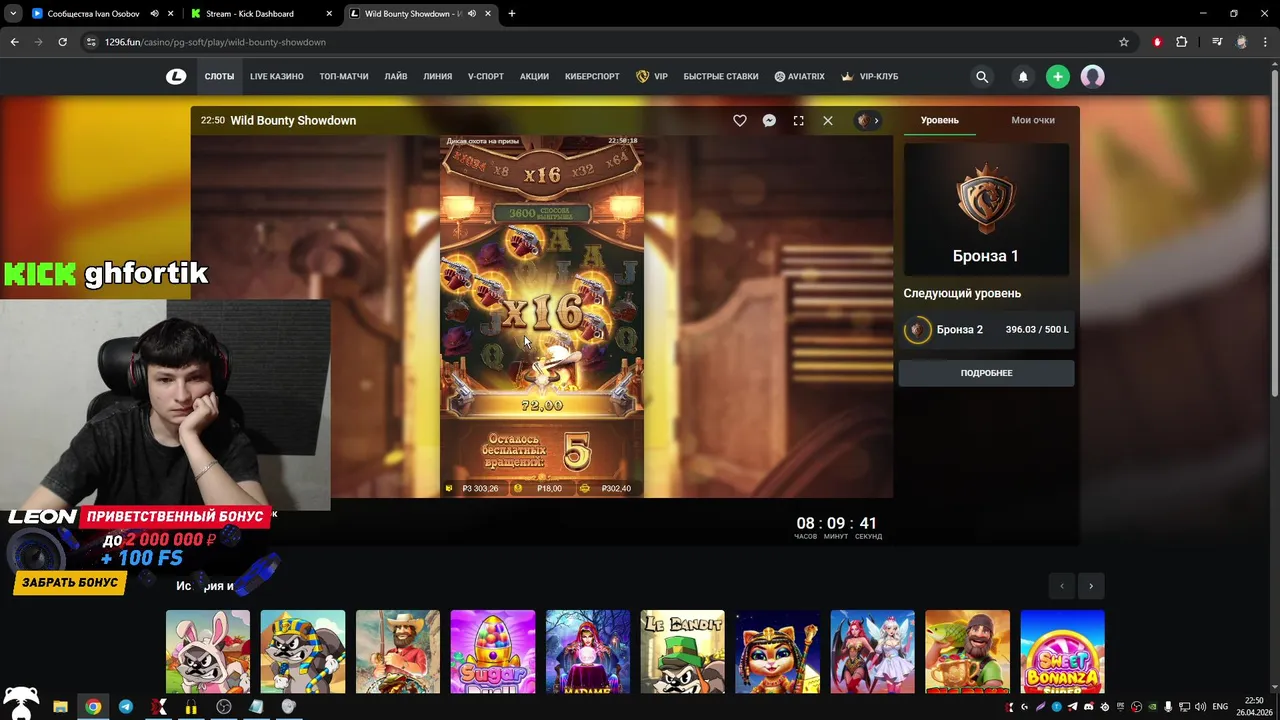The height and width of the screenshot is (720, 1280).
Task: Open a new browser tab
Action: (x=512, y=14)
